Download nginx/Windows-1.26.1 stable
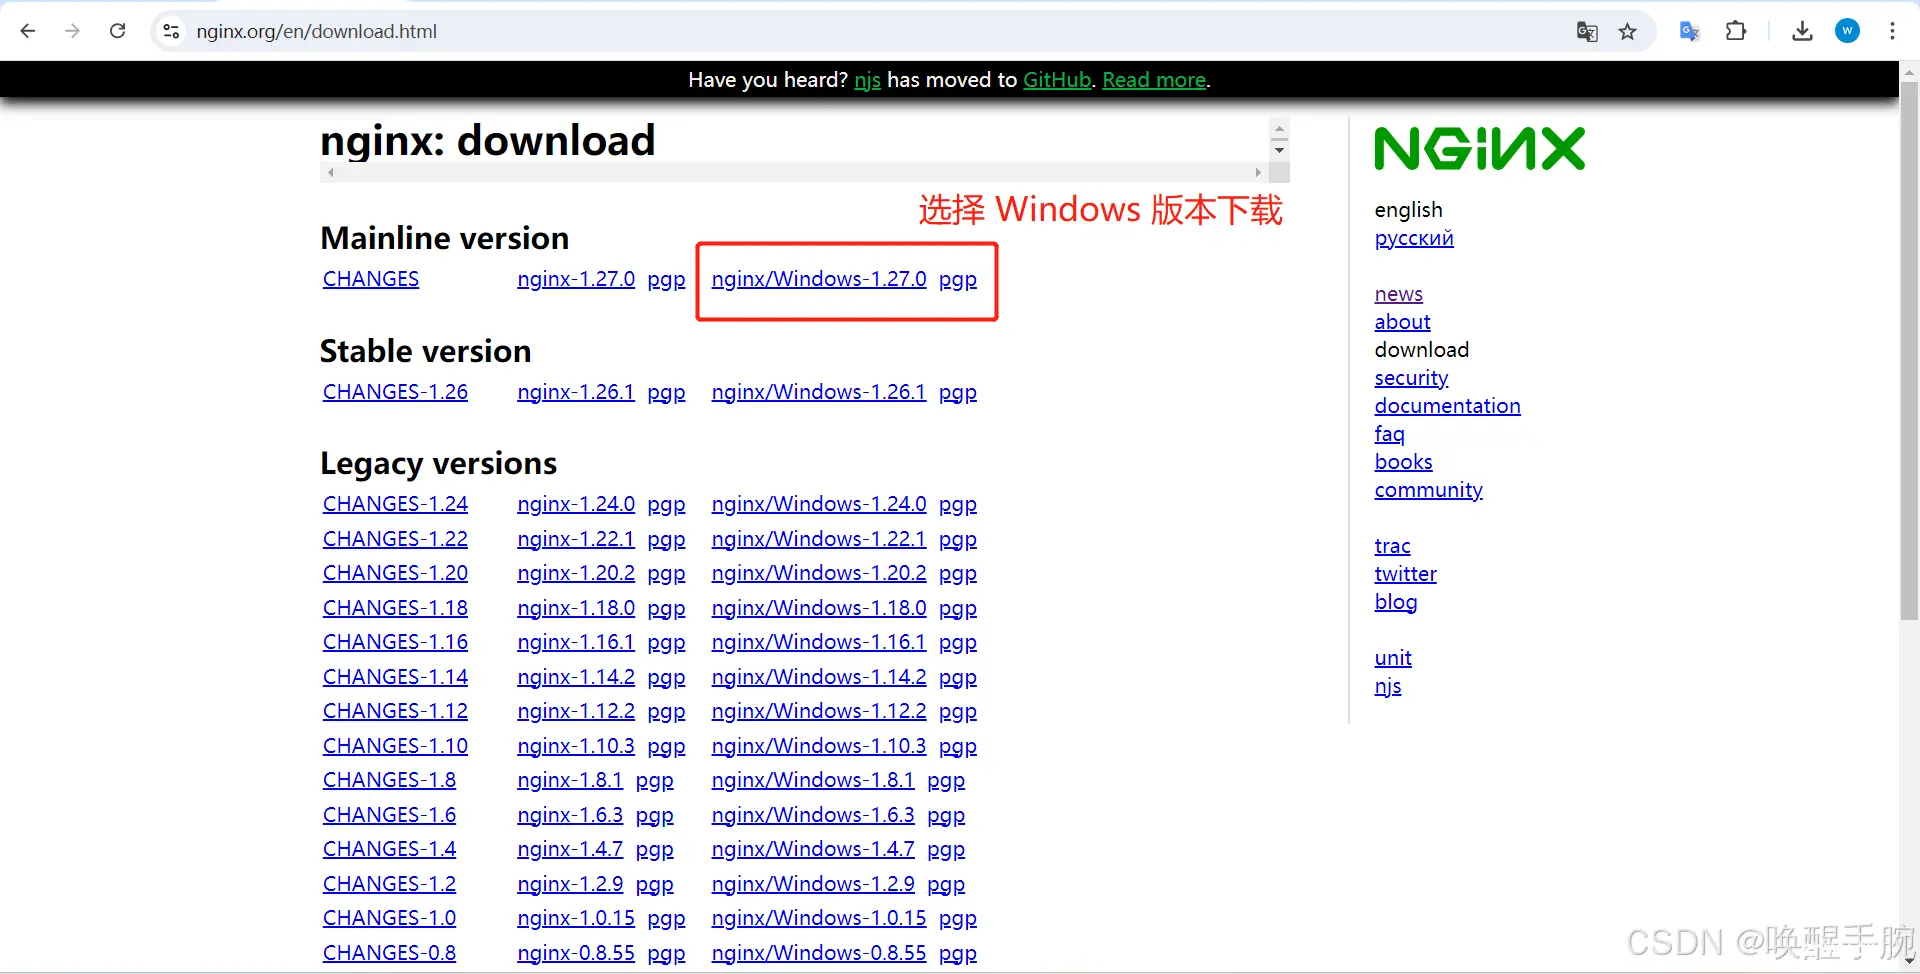This screenshot has height=974, width=1920. click(x=819, y=392)
